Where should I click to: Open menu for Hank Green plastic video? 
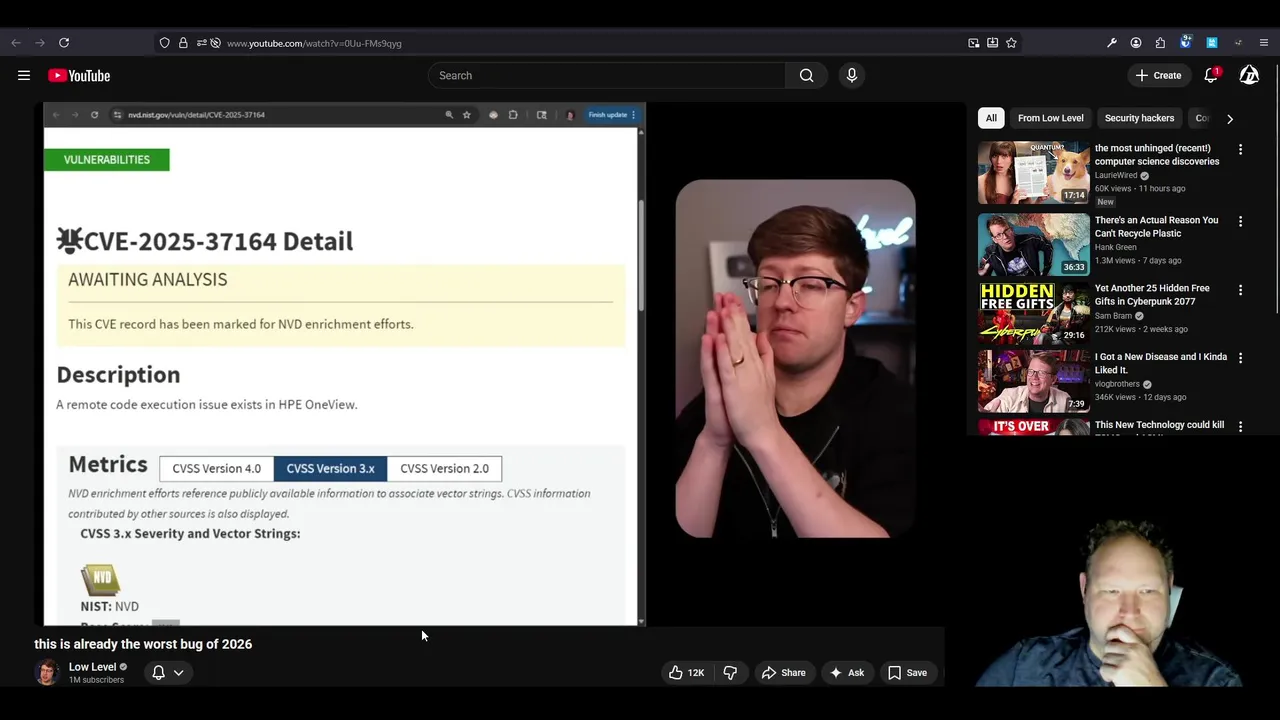[1240, 221]
